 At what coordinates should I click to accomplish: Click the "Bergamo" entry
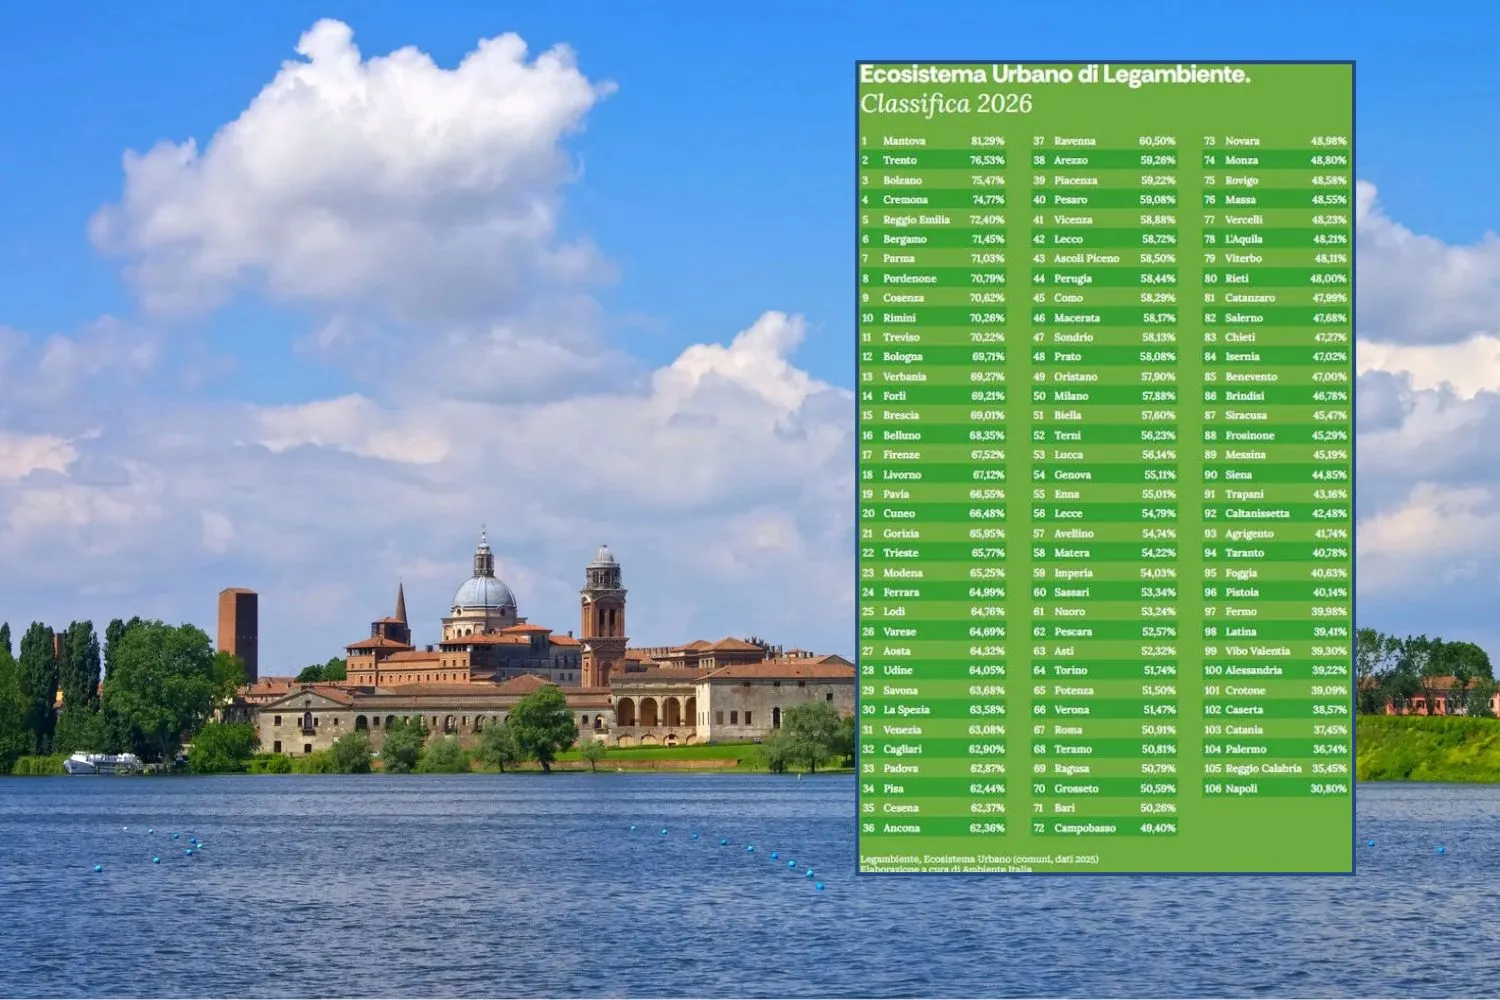pyautogui.click(x=905, y=239)
